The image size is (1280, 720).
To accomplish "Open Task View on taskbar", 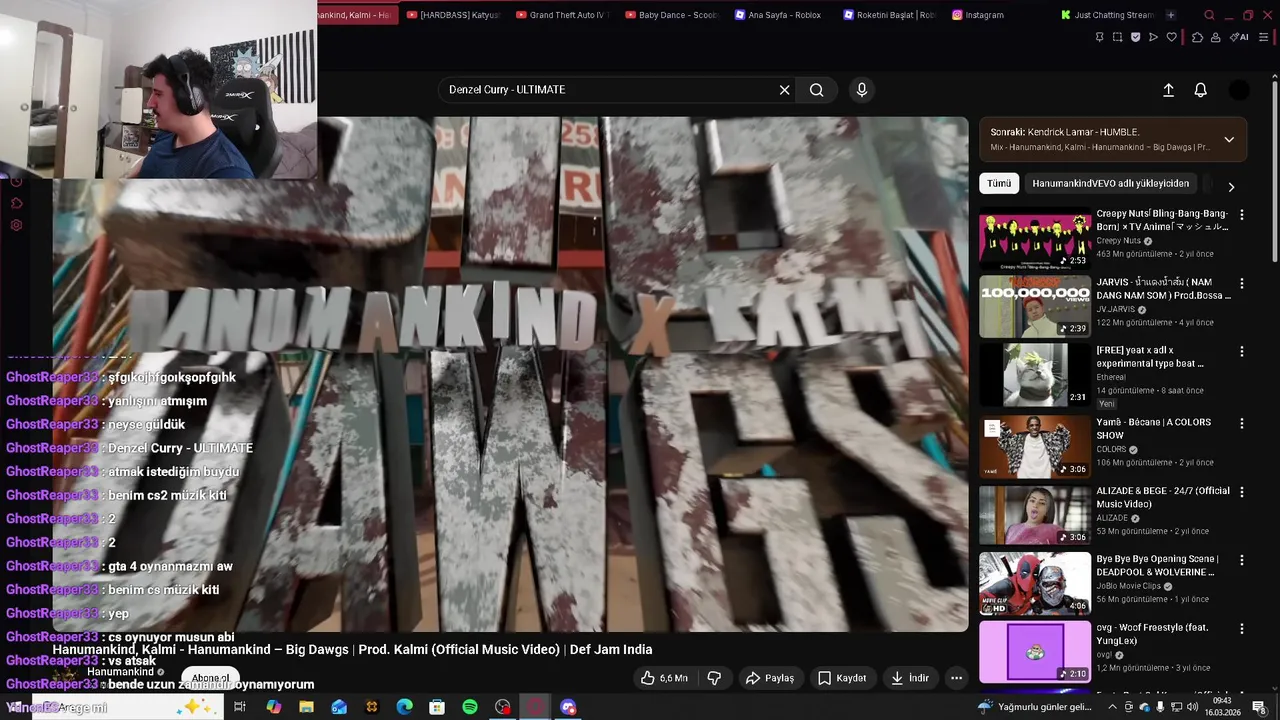I will click(x=240, y=707).
